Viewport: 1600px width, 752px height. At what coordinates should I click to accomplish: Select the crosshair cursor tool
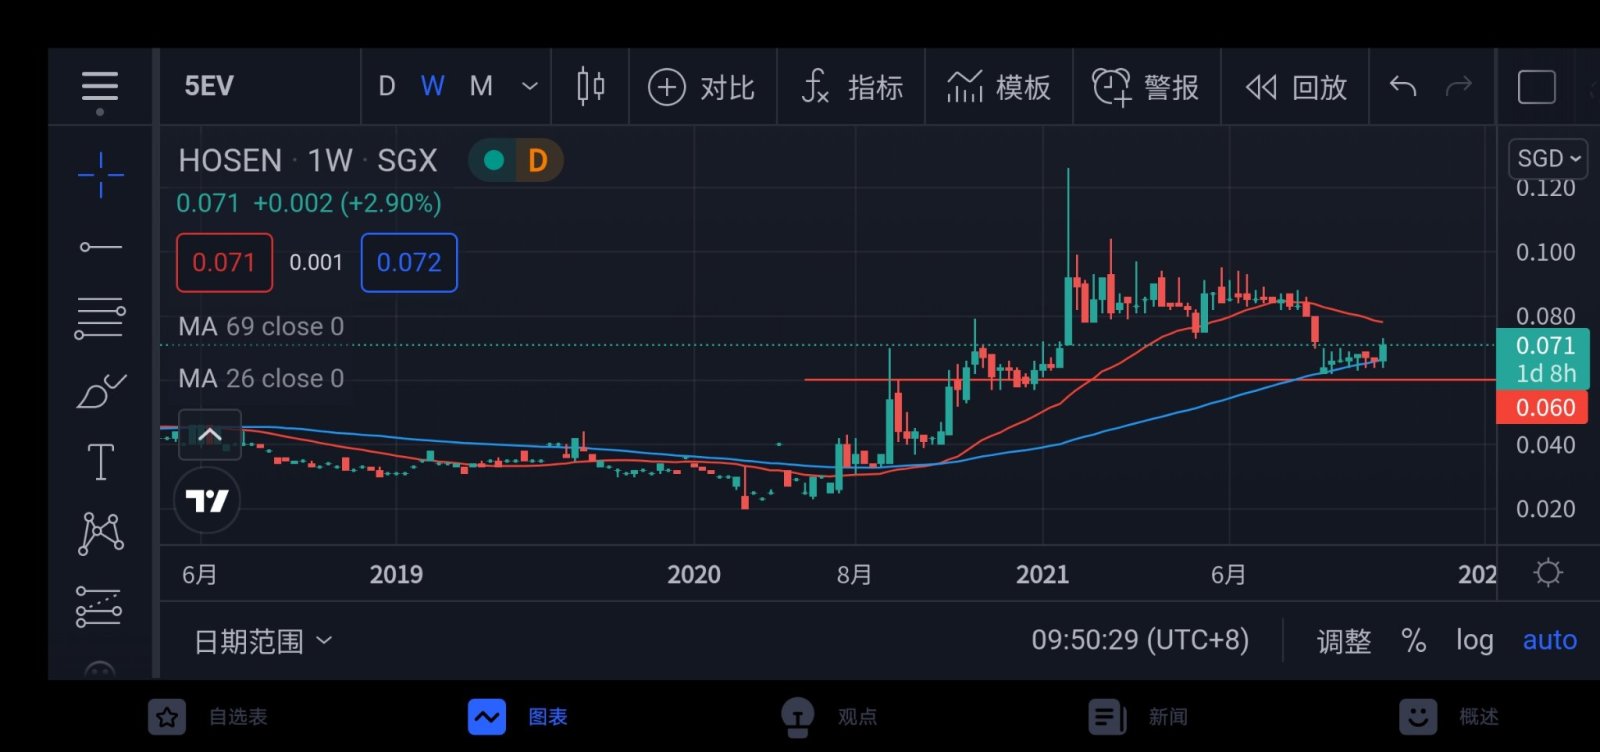pos(101,175)
